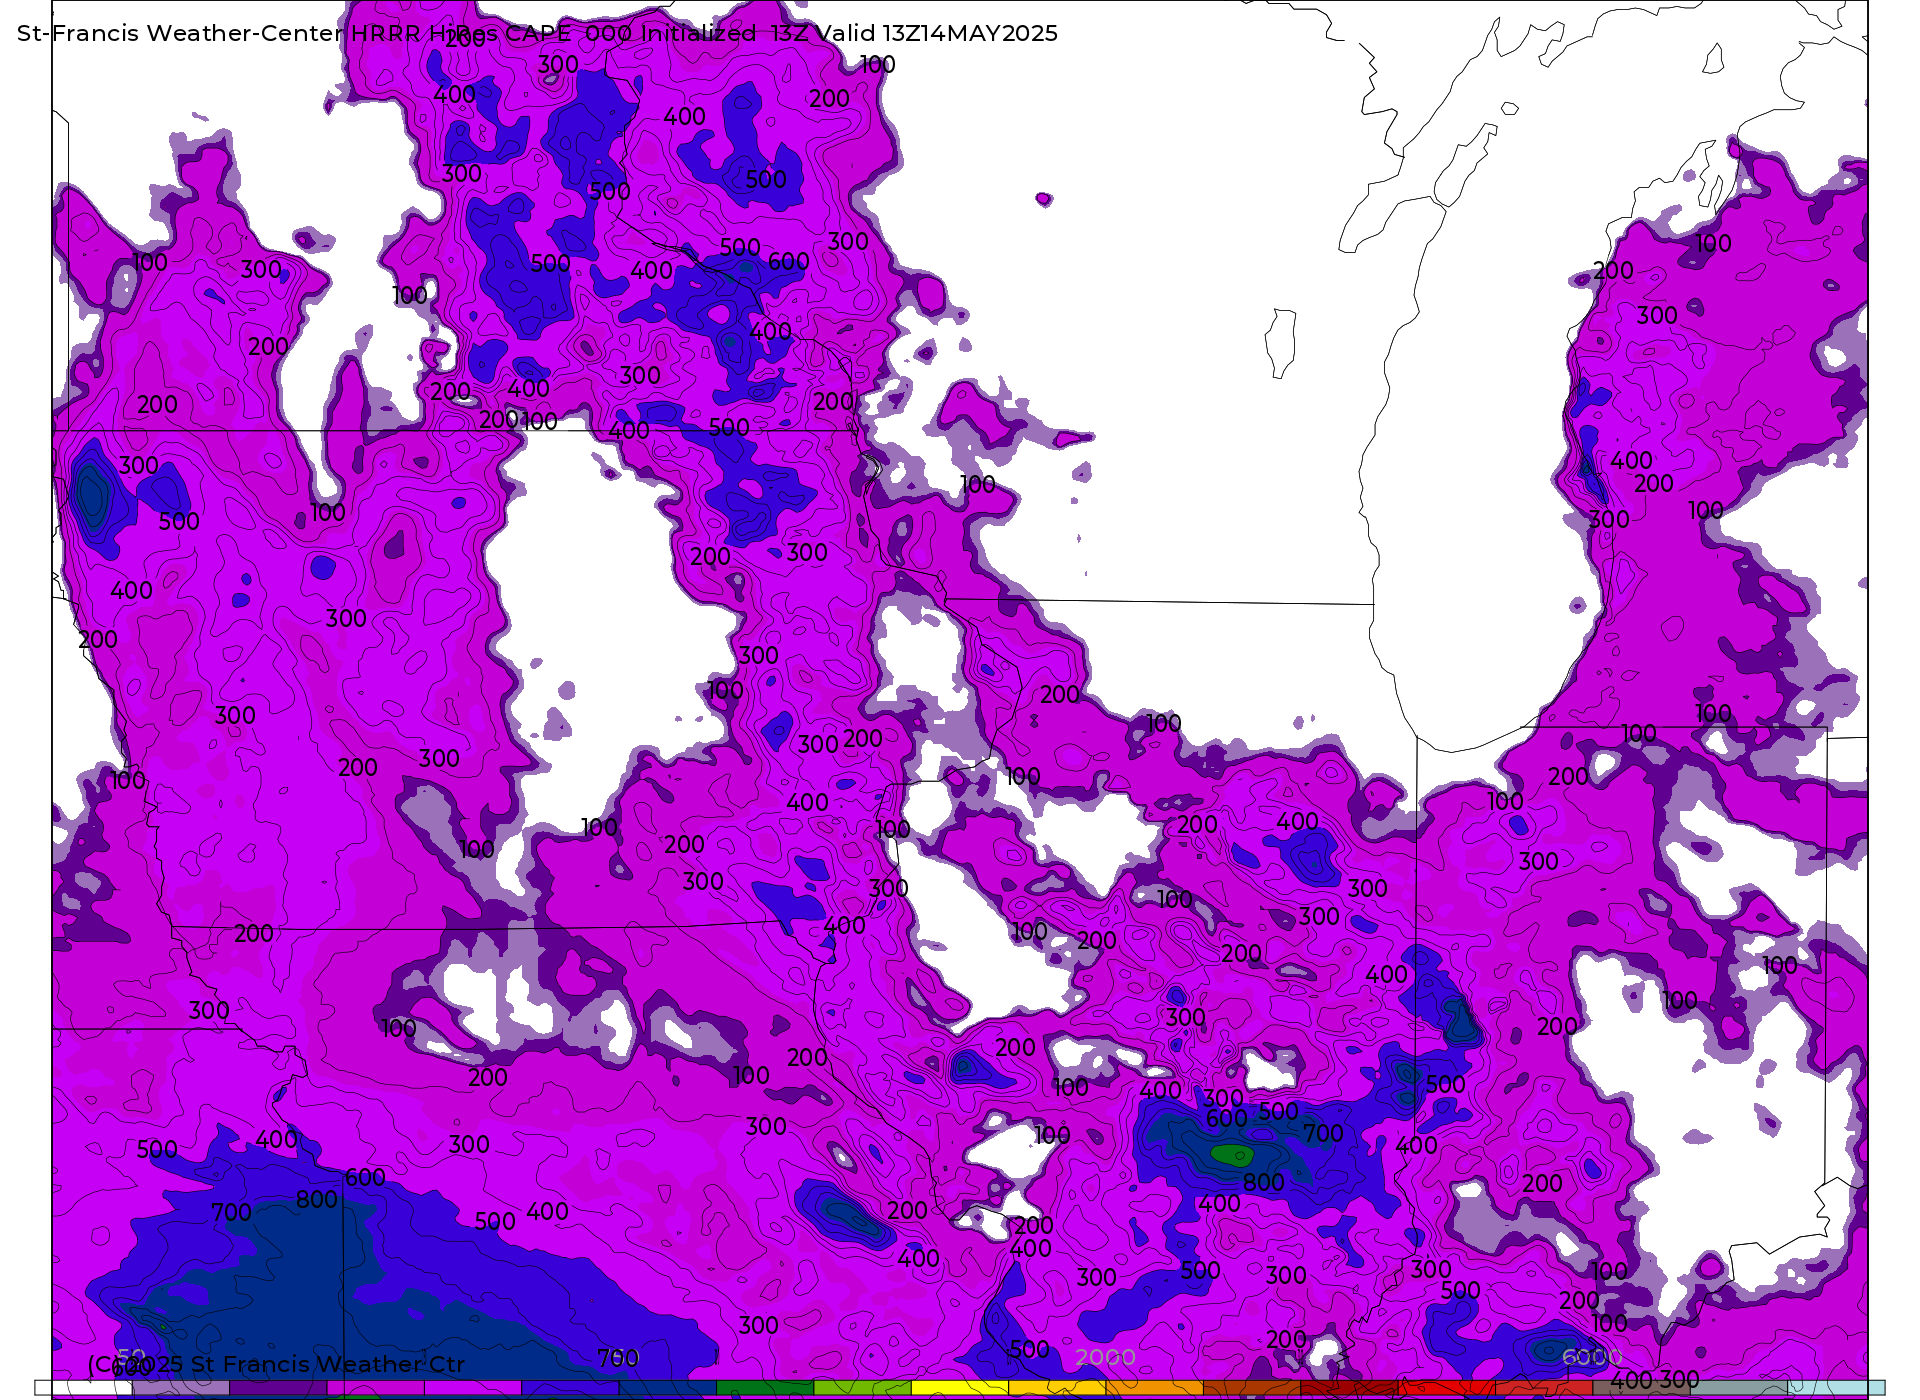1920x1400 pixels.
Task: Click the lime green swatch on the color bar
Action: tap(862, 1388)
